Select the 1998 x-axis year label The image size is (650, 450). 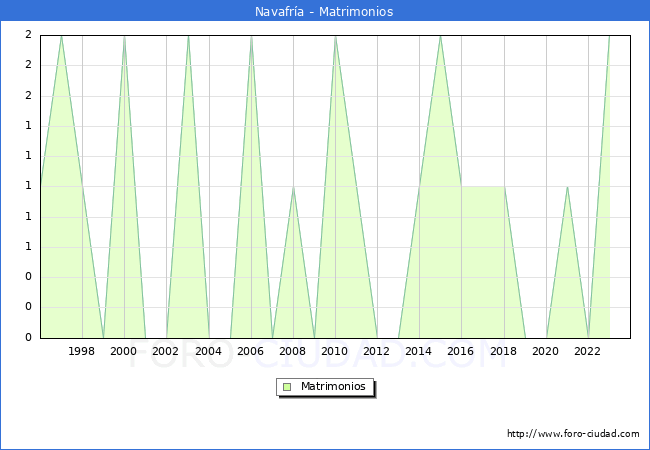coord(81,351)
